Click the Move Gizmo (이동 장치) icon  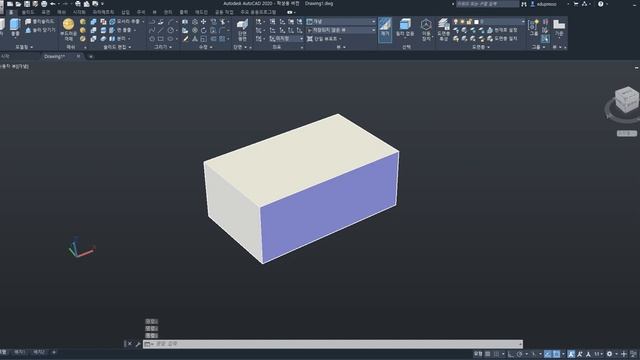(426, 29)
